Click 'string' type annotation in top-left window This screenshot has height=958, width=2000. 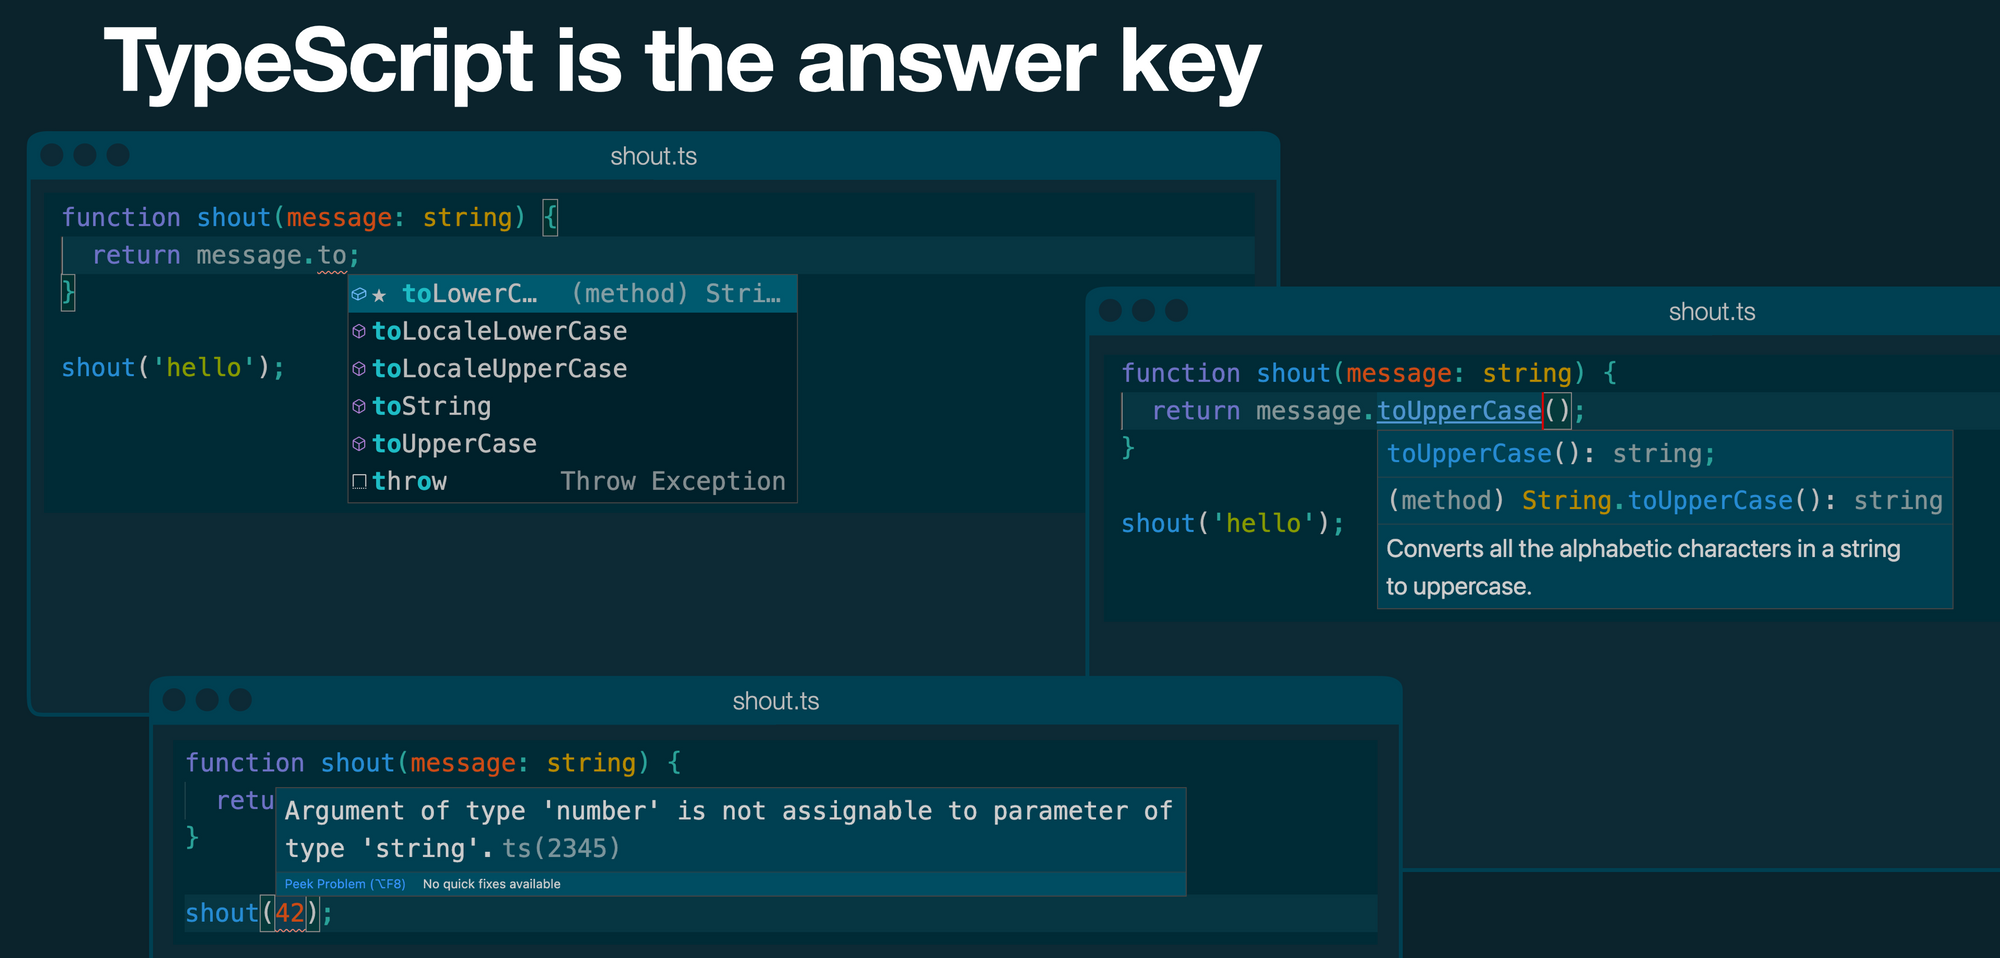[467, 218]
